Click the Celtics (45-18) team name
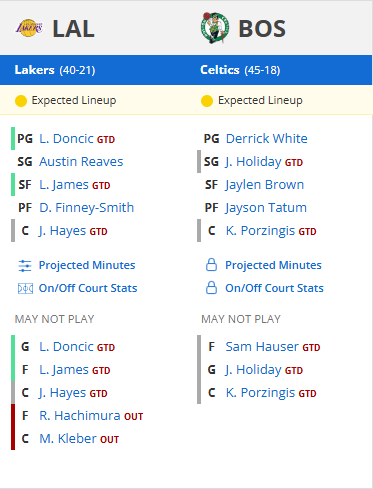Viewport: 373px width, 489px height. click(240, 70)
